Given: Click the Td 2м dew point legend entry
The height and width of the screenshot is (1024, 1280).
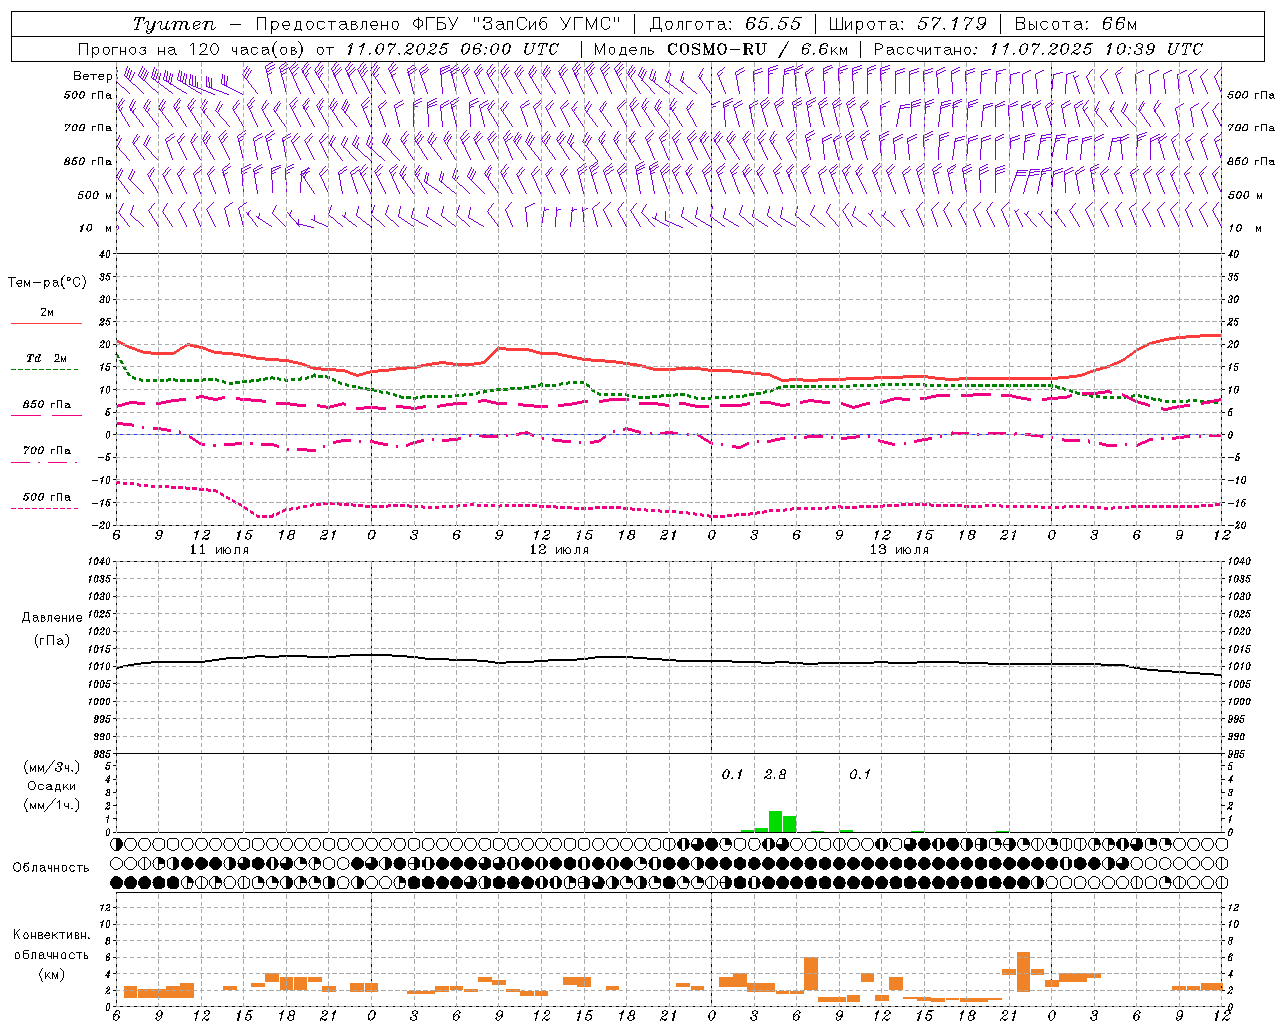Looking at the screenshot, I should (x=46, y=362).
